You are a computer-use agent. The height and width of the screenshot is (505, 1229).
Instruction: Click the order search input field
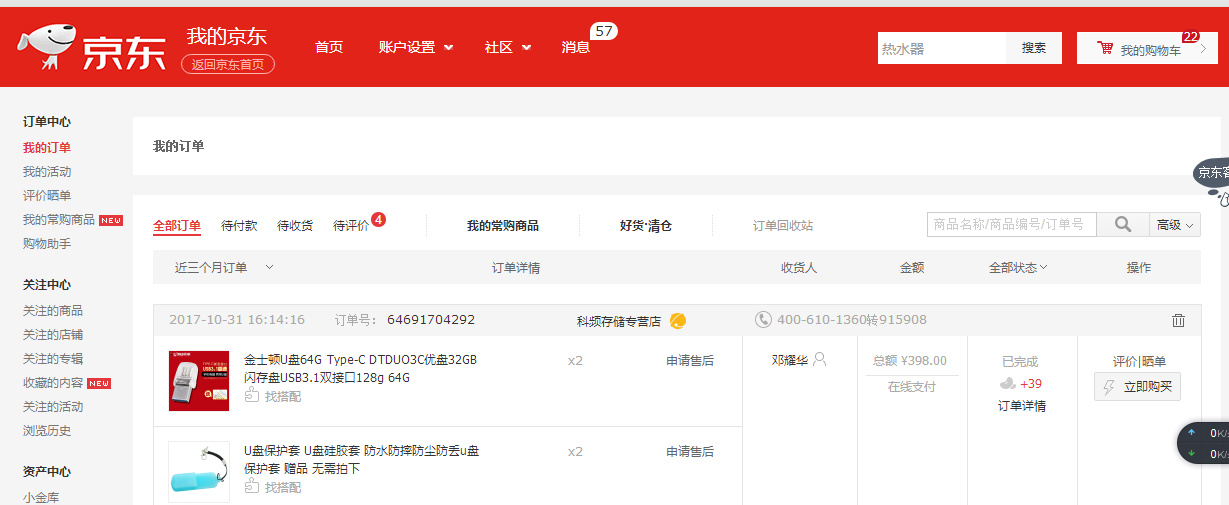pyautogui.click(x=1011, y=225)
